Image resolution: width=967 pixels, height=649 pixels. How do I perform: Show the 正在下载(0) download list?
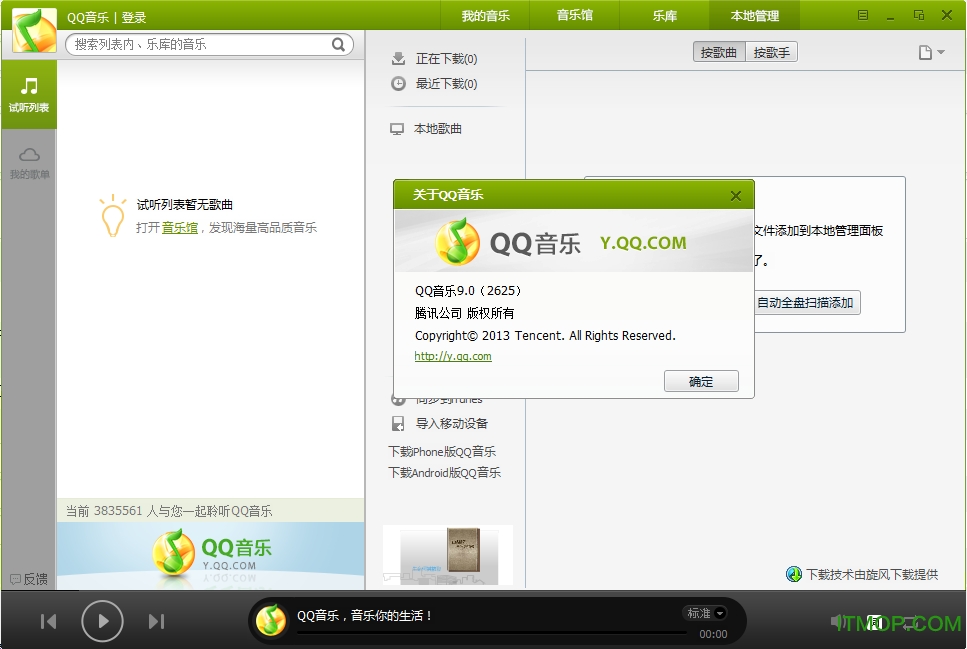coord(435,59)
